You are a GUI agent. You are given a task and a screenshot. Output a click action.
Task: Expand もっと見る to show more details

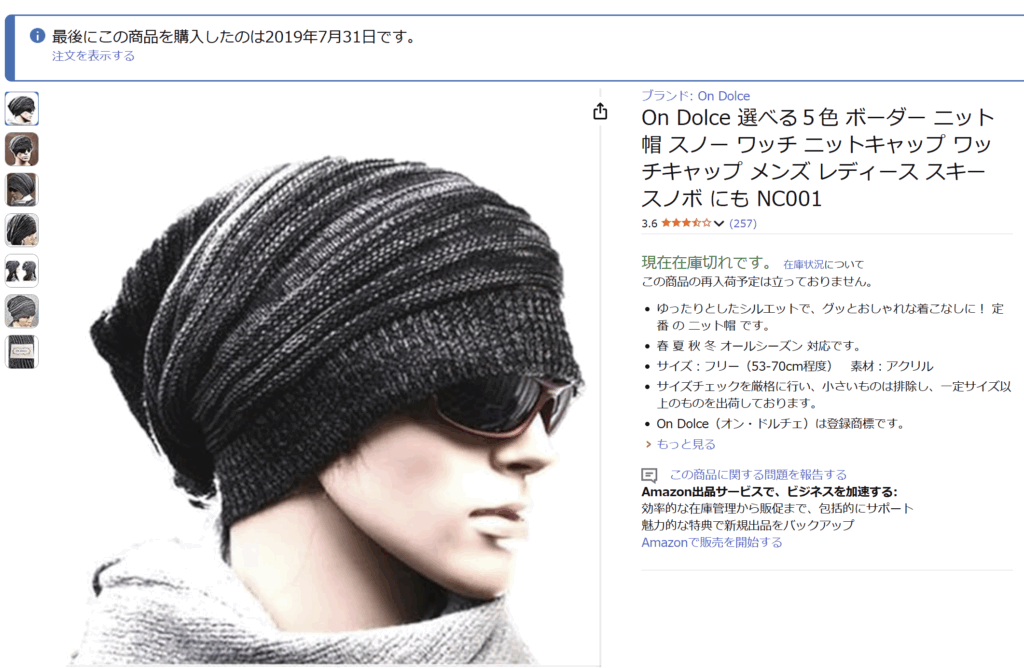point(686,444)
